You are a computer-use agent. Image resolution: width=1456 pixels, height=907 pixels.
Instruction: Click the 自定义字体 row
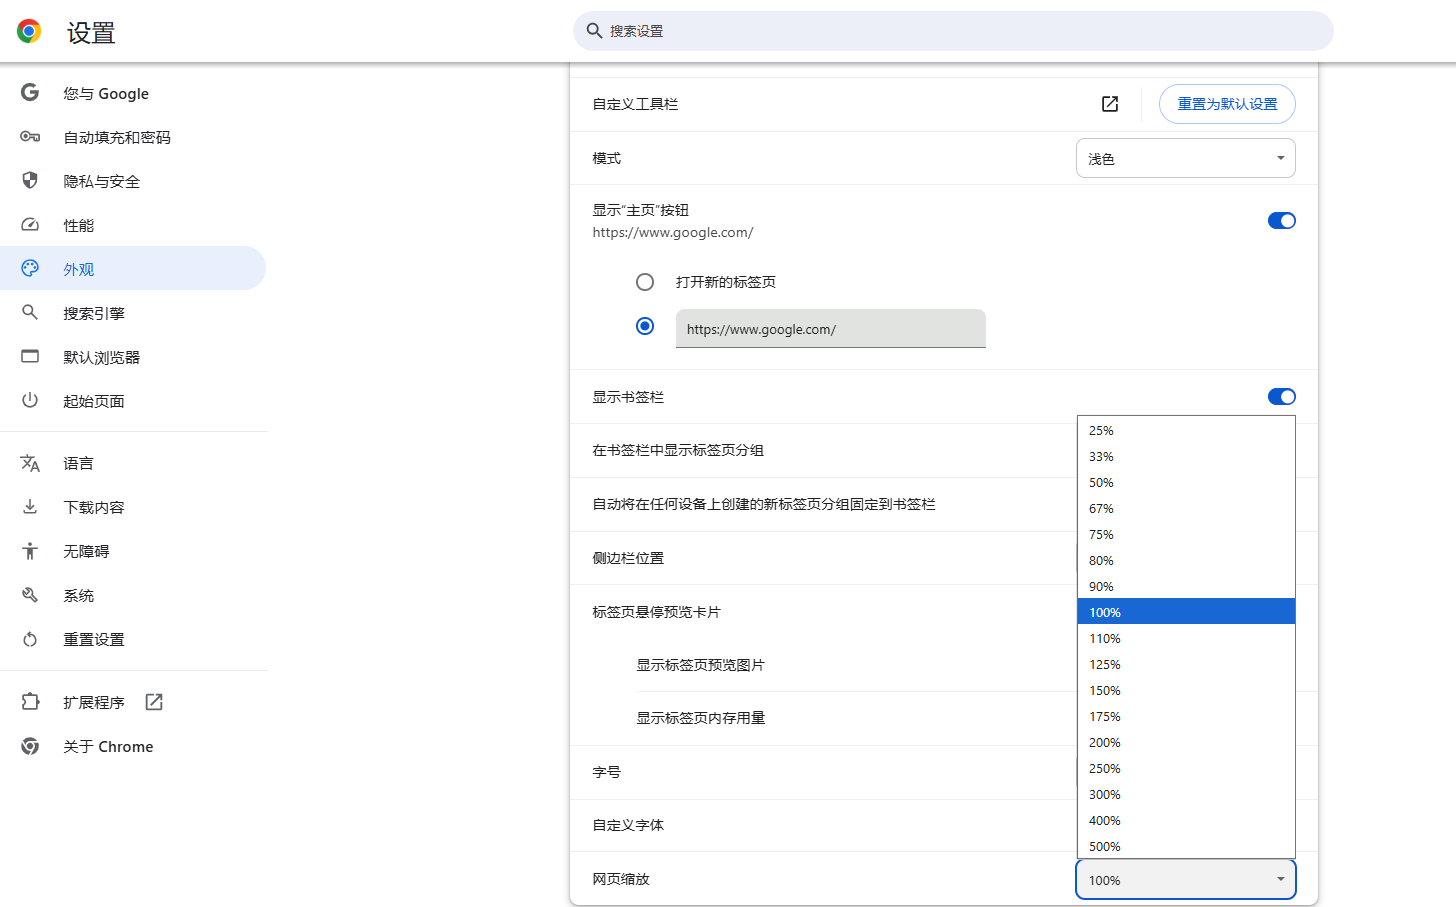click(944, 825)
